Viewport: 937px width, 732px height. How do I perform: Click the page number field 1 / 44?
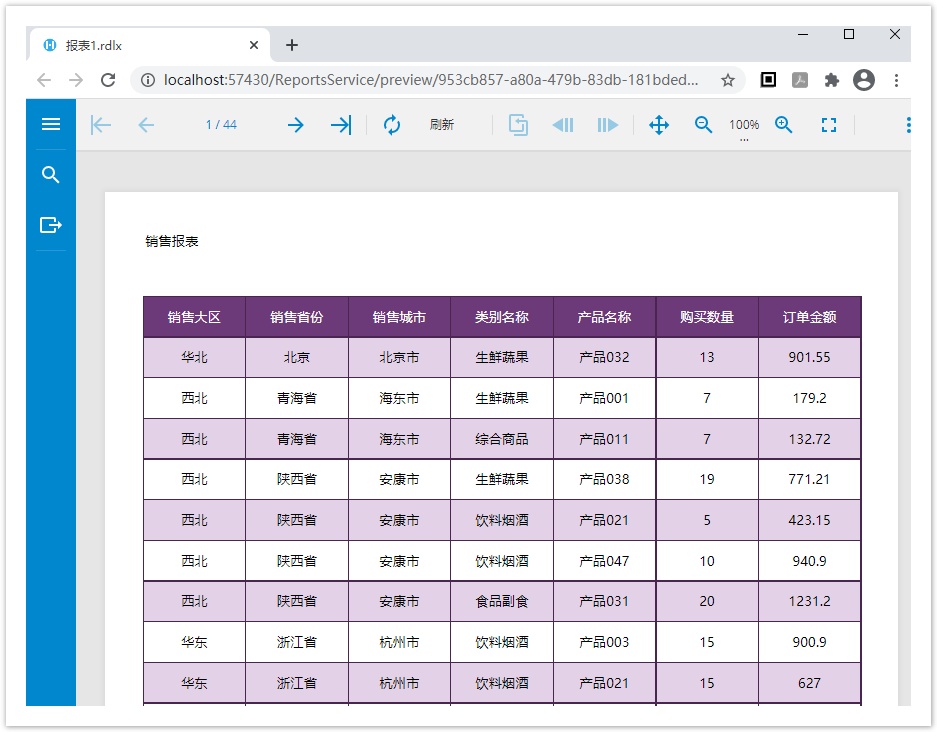tap(221, 124)
